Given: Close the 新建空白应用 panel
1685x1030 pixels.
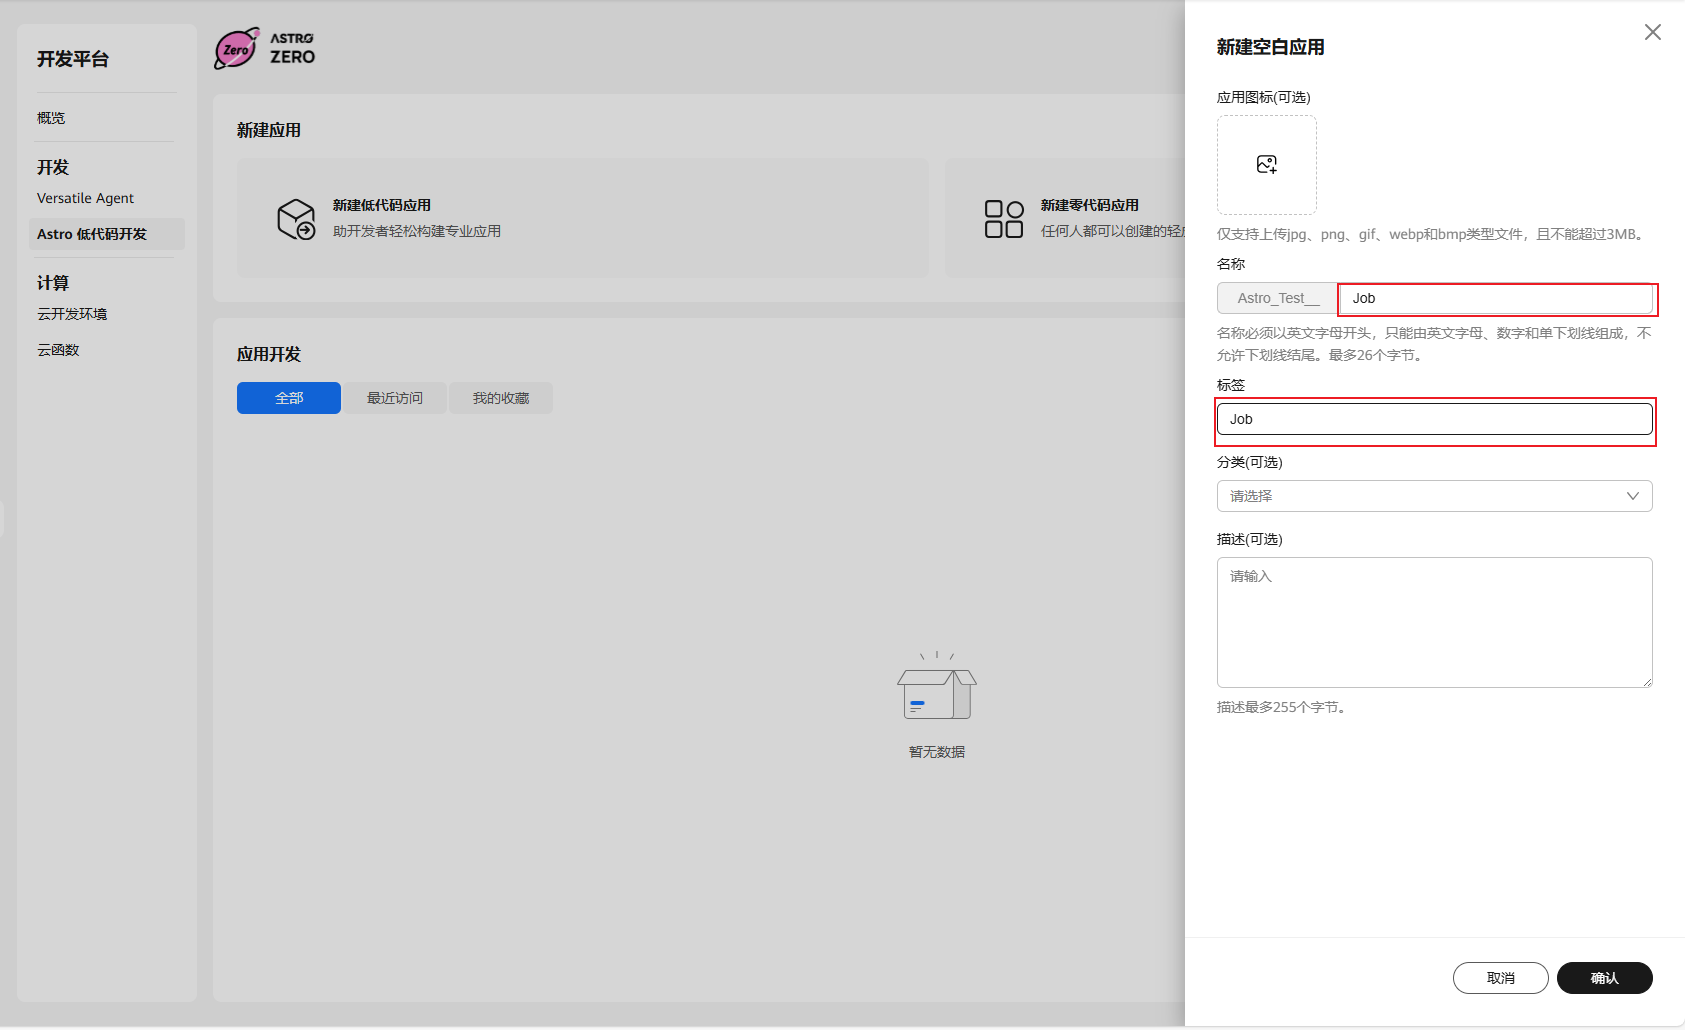Looking at the screenshot, I should coord(1653,32).
